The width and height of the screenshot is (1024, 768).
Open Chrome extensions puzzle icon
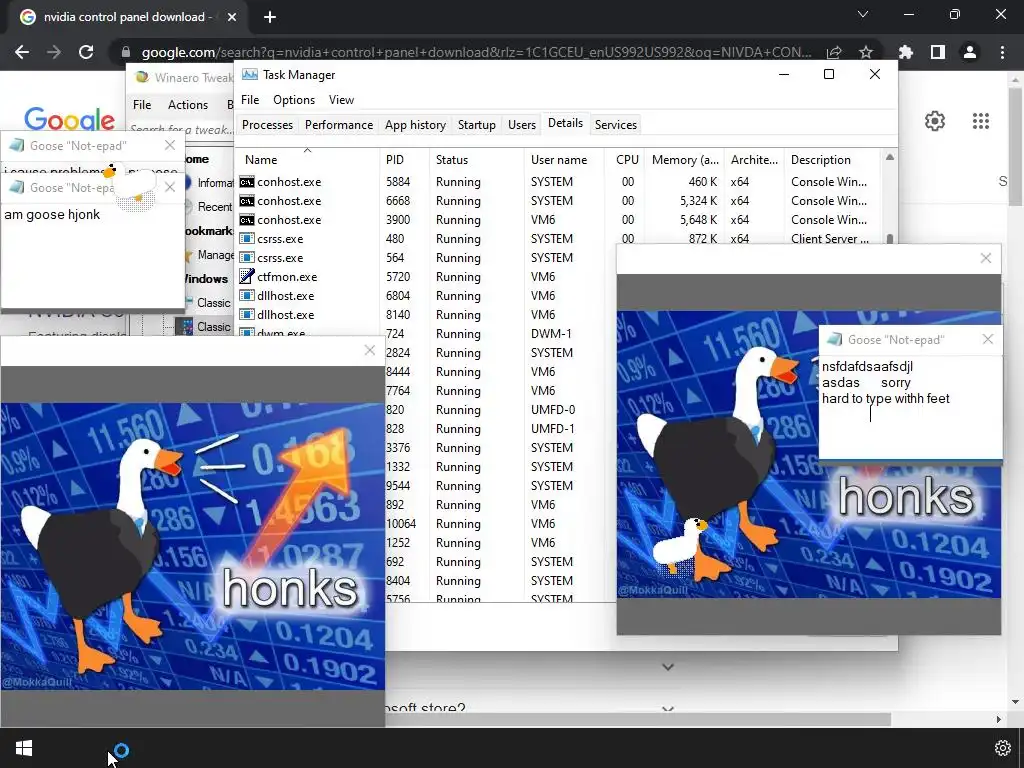(906, 52)
